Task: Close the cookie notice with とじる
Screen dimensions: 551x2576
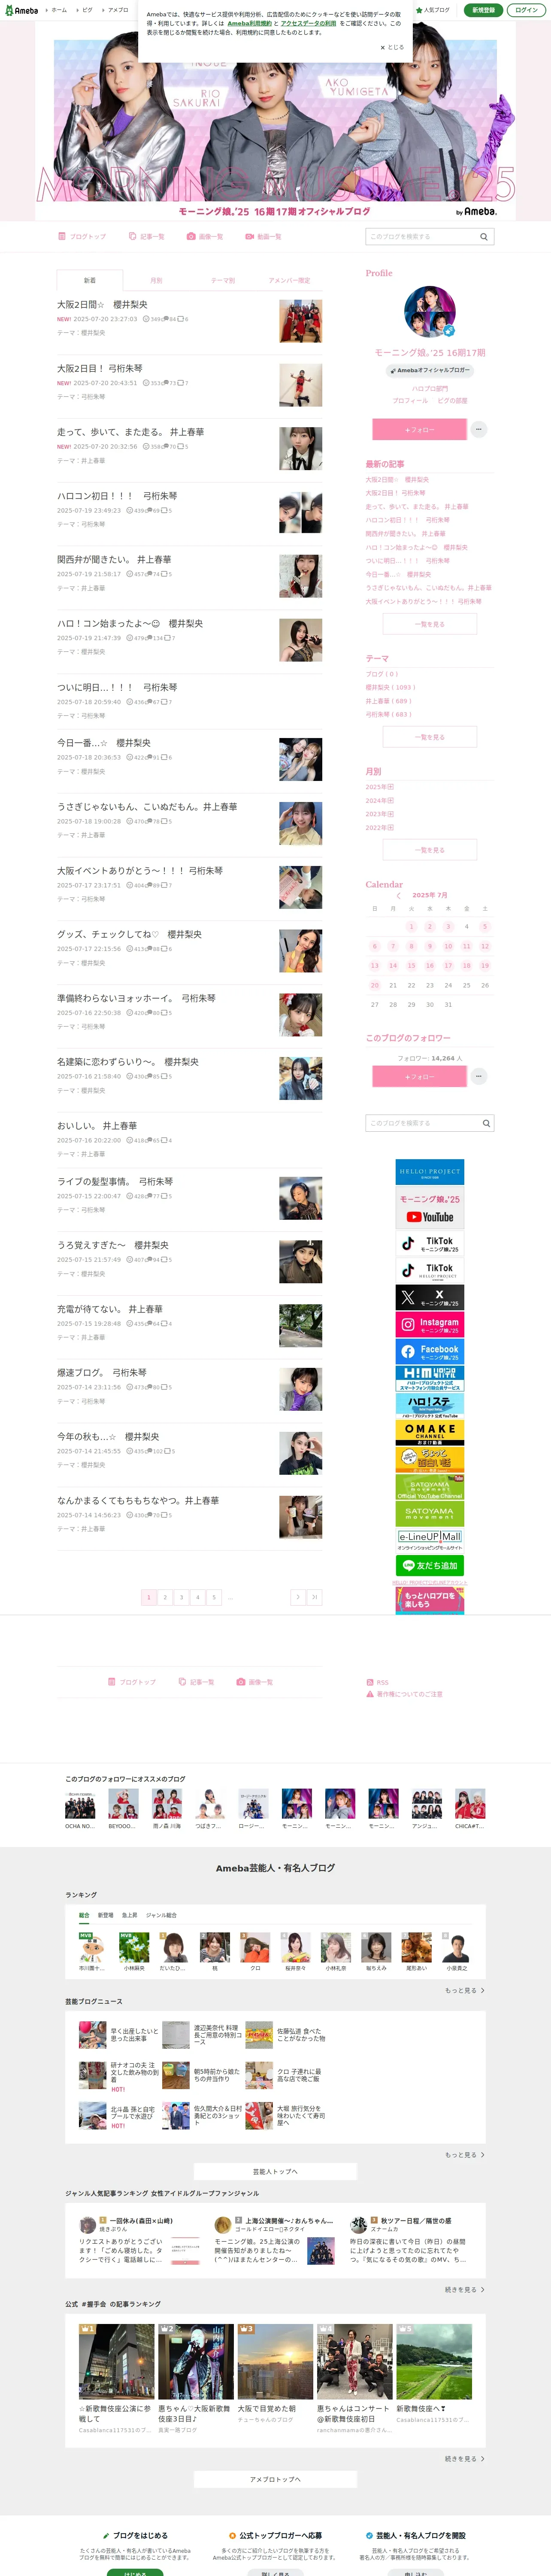Action: [392, 47]
